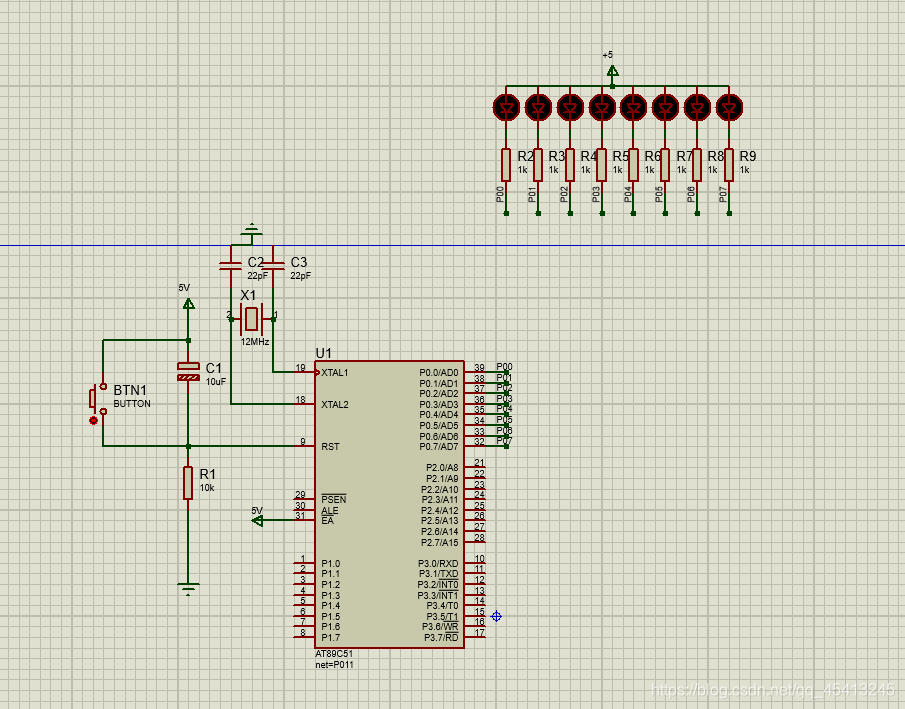905x709 pixels.
Task: Click the P04 net label under R6
Action: coord(627,194)
